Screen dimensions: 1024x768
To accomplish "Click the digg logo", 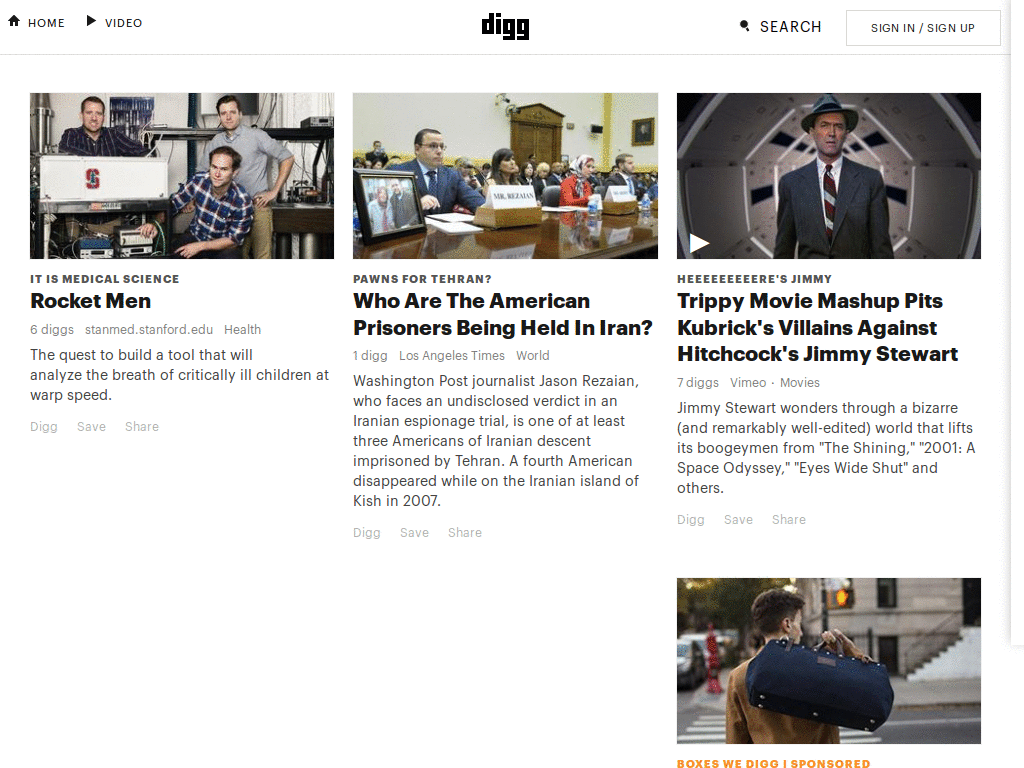I will click(x=505, y=27).
